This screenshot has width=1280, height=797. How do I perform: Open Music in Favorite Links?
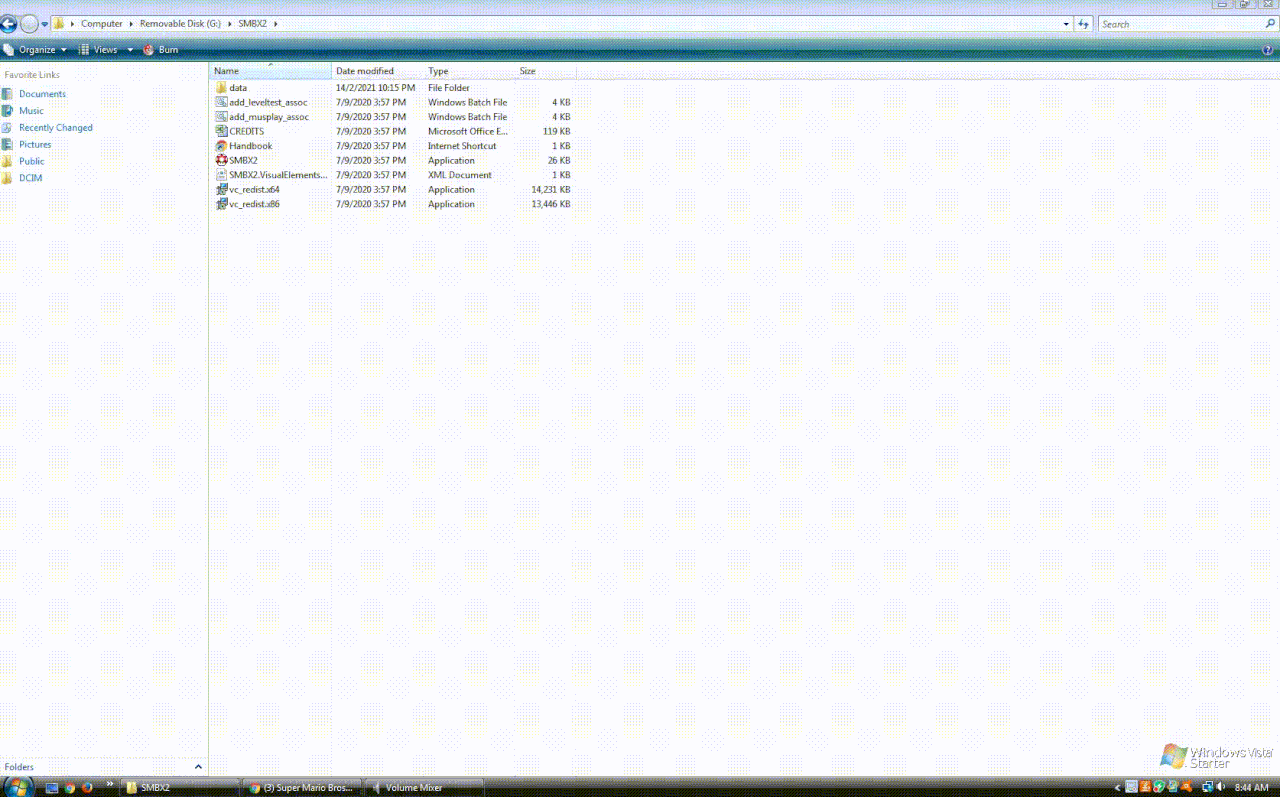31,111
